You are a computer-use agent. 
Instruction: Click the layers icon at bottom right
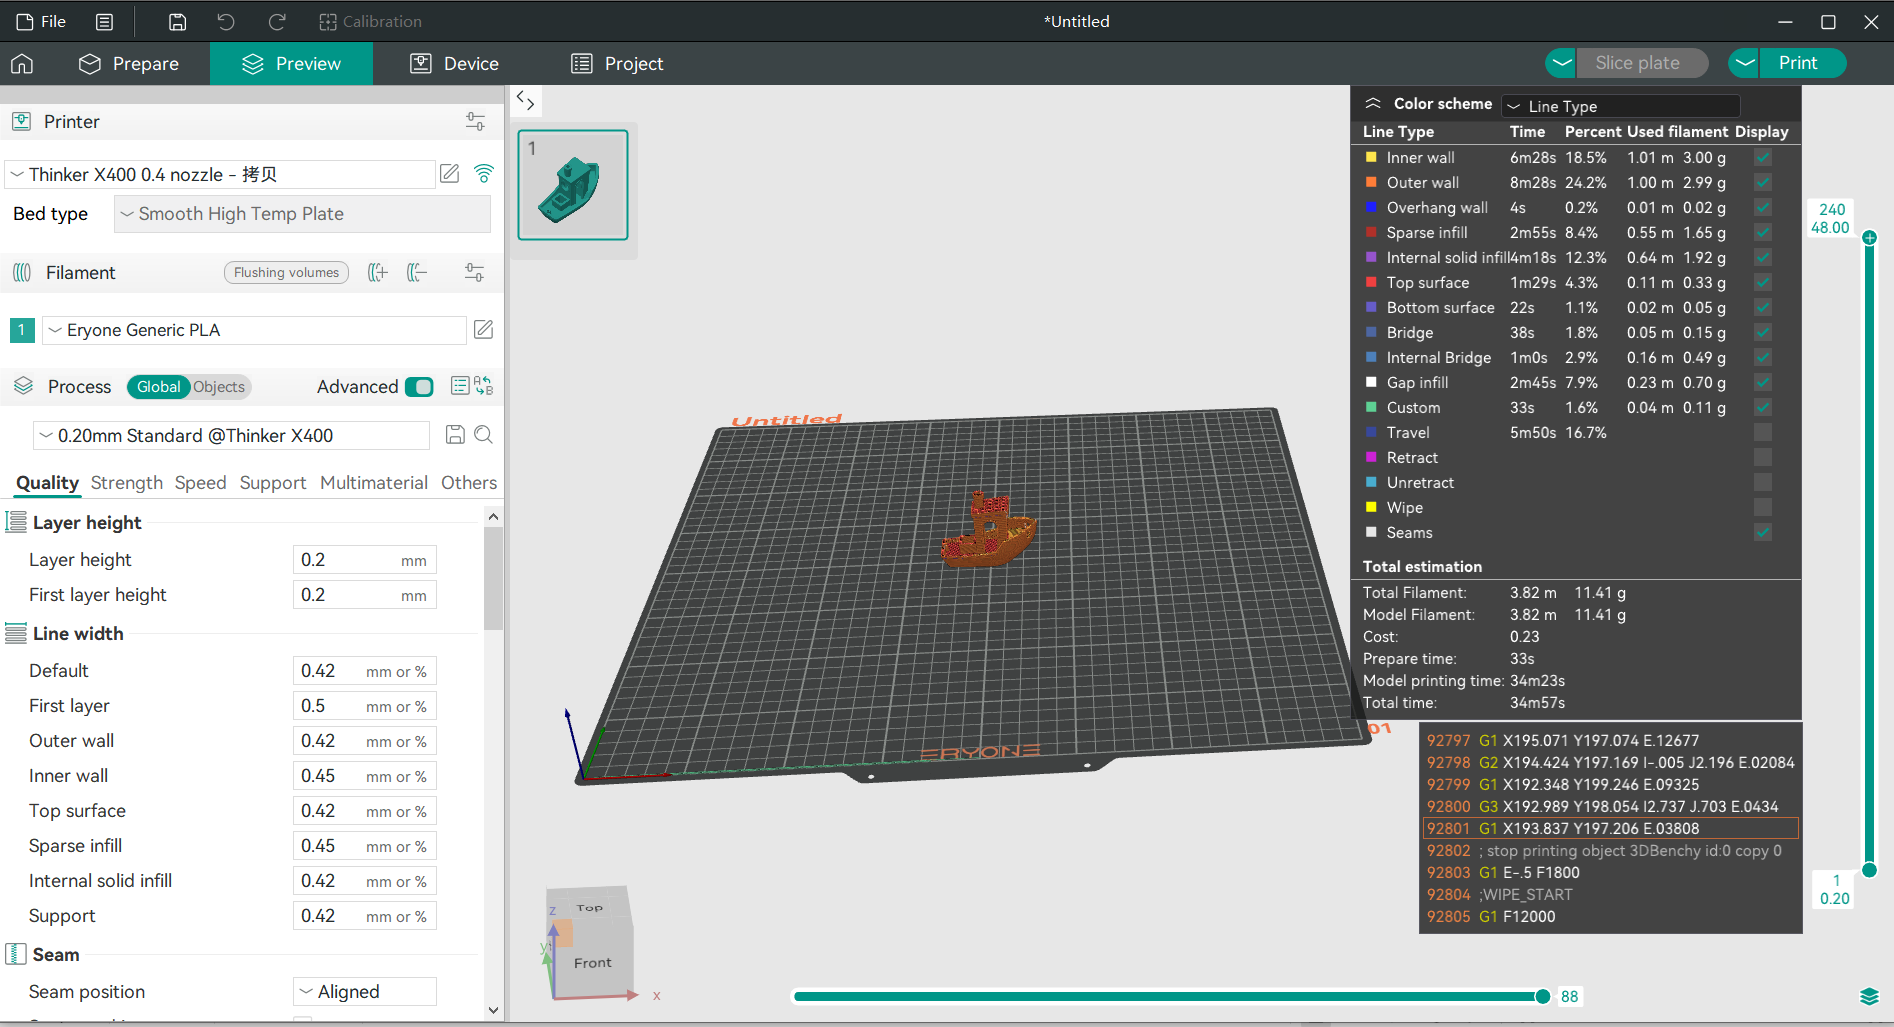(1869, 996)
